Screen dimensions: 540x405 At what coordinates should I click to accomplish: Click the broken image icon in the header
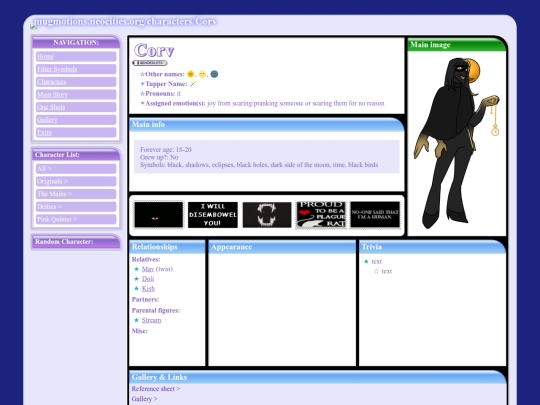pyautogui.click(x=33, y=26)
